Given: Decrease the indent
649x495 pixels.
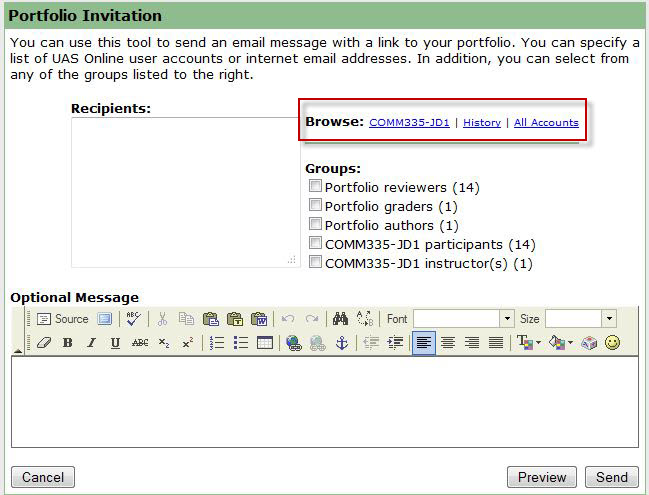Looking at the screenshot, I should (371, 343).
